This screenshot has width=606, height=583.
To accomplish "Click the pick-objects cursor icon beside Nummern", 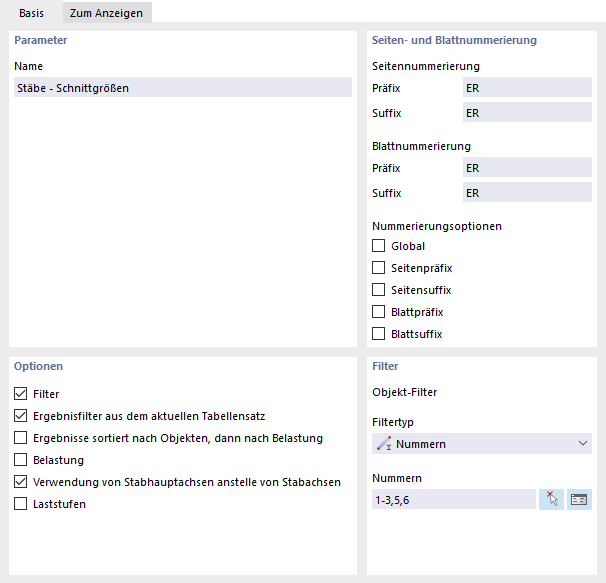I will click(x=551, y=499).
